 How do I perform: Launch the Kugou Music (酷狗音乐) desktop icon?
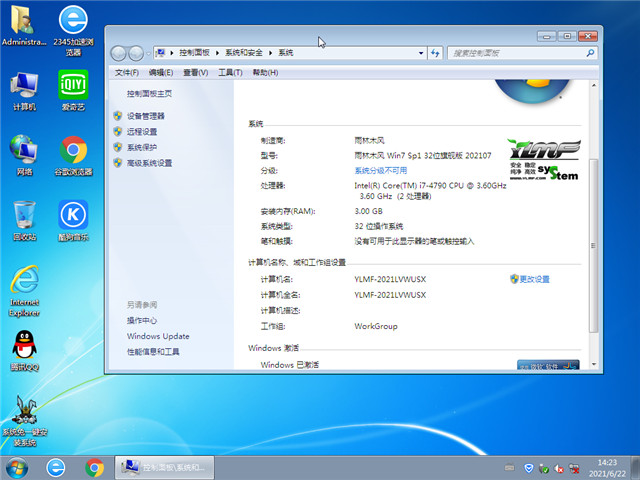(x=73, y=220)
